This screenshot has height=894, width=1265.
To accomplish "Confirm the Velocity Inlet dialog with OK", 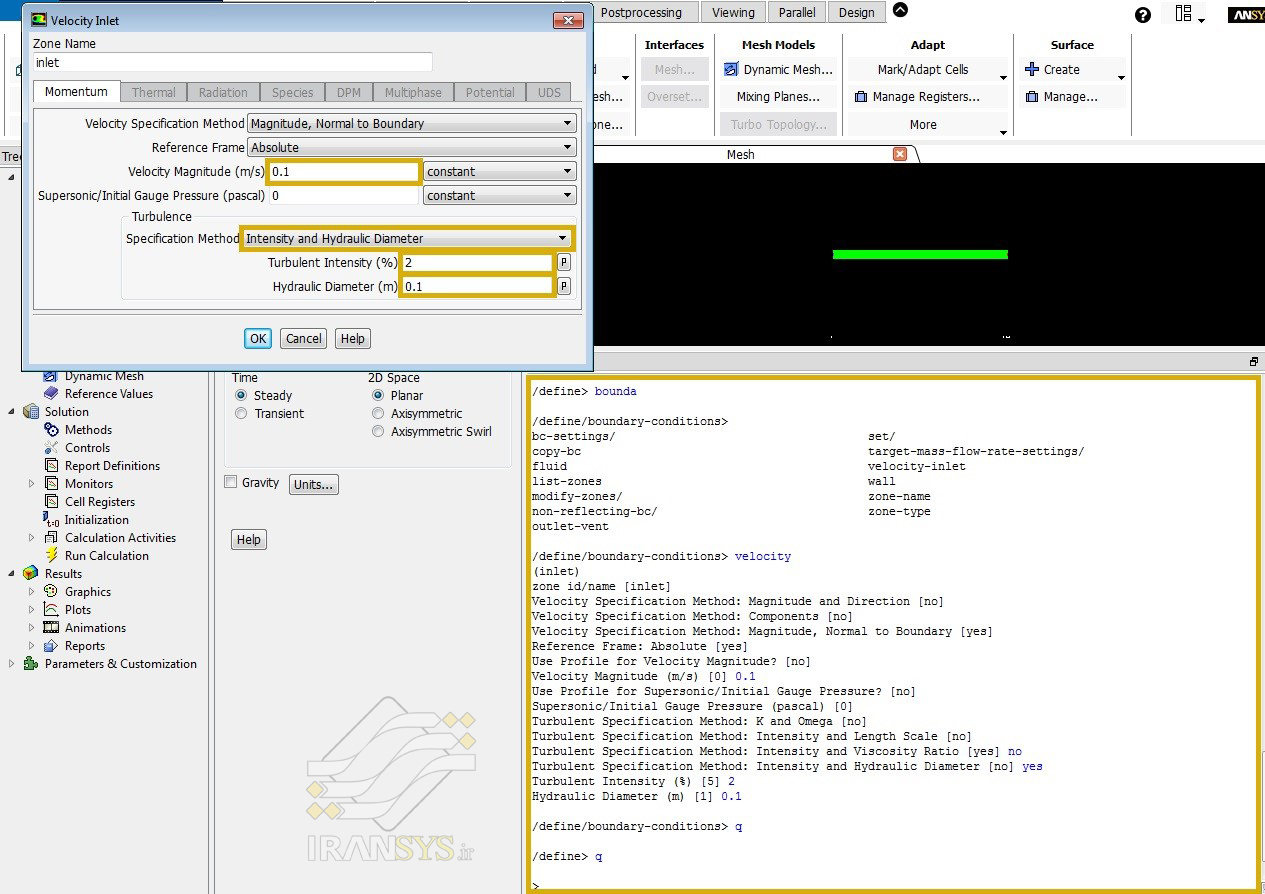I will tap(258, 339).
